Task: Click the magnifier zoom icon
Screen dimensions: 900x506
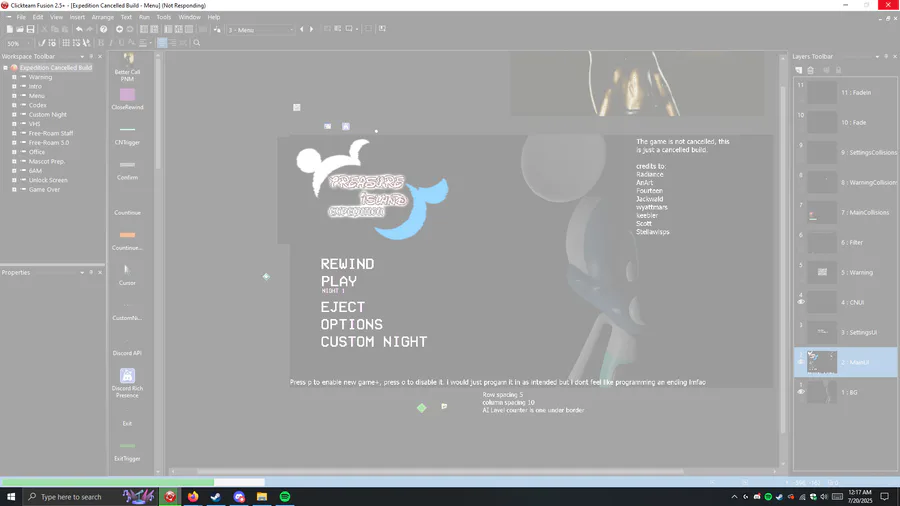Action: coord(197,43)
